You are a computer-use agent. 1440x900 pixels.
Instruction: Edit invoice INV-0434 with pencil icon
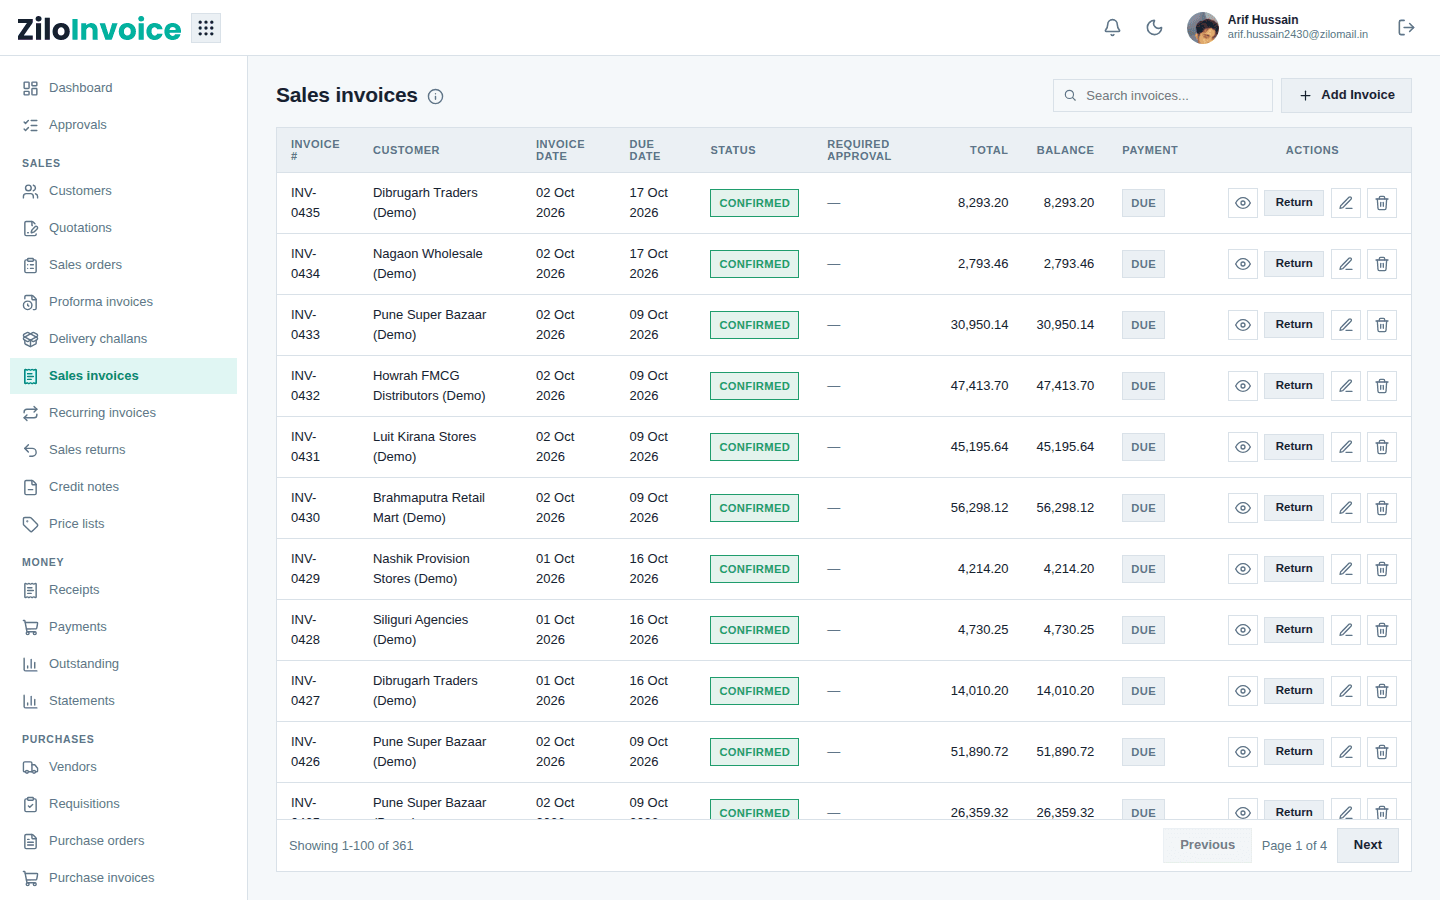[x=1346, y=264]
